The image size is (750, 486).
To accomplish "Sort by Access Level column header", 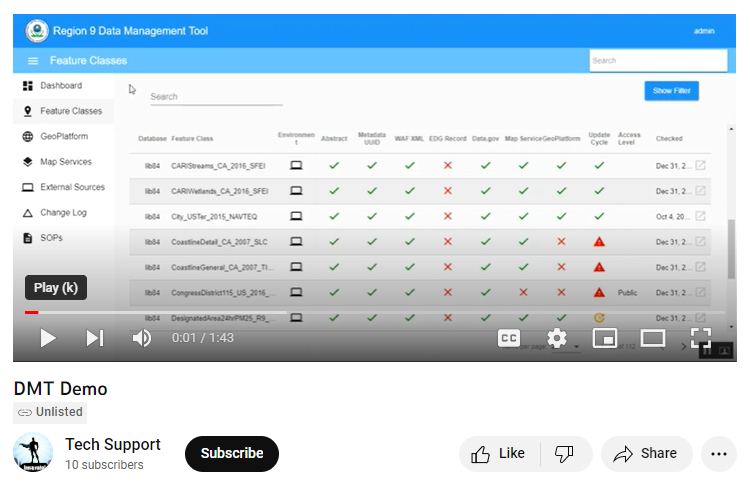I will 629,139.
